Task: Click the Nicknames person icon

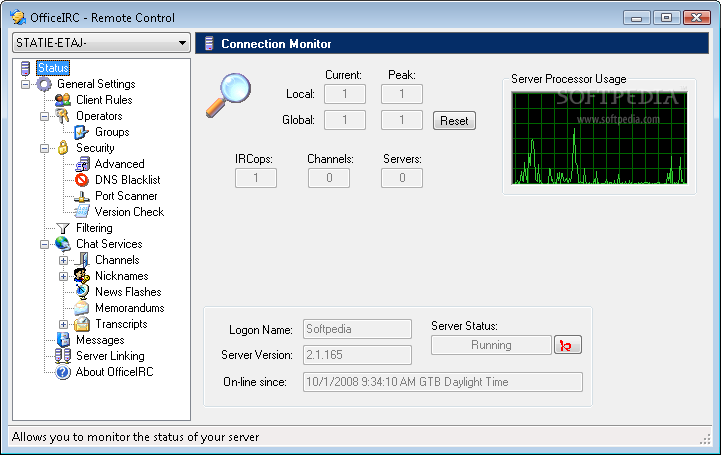Action: (82, 276)
